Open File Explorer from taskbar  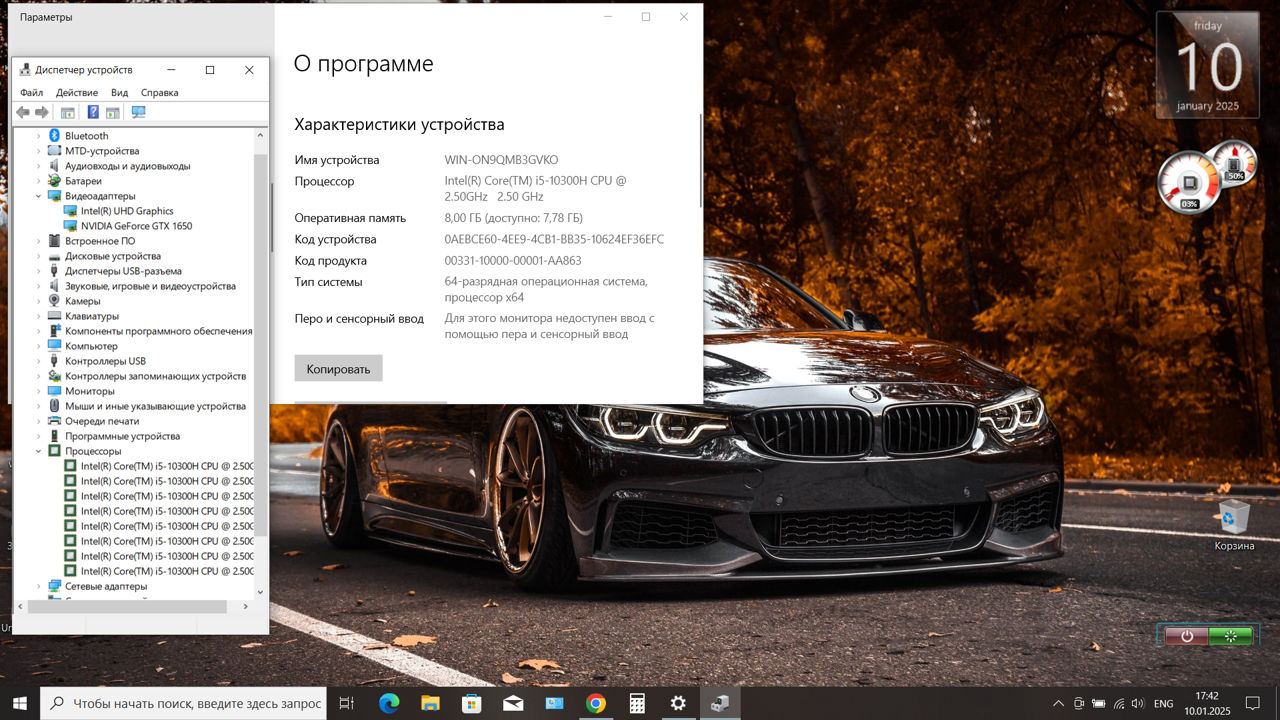point(430,703)
